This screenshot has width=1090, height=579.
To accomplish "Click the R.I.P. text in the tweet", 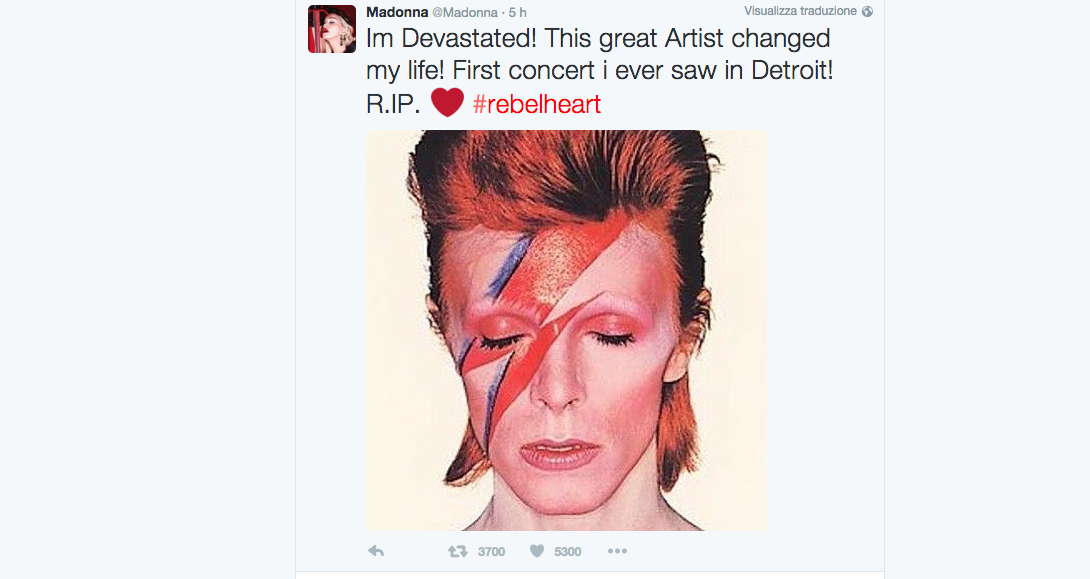I will tap(393, 104).
